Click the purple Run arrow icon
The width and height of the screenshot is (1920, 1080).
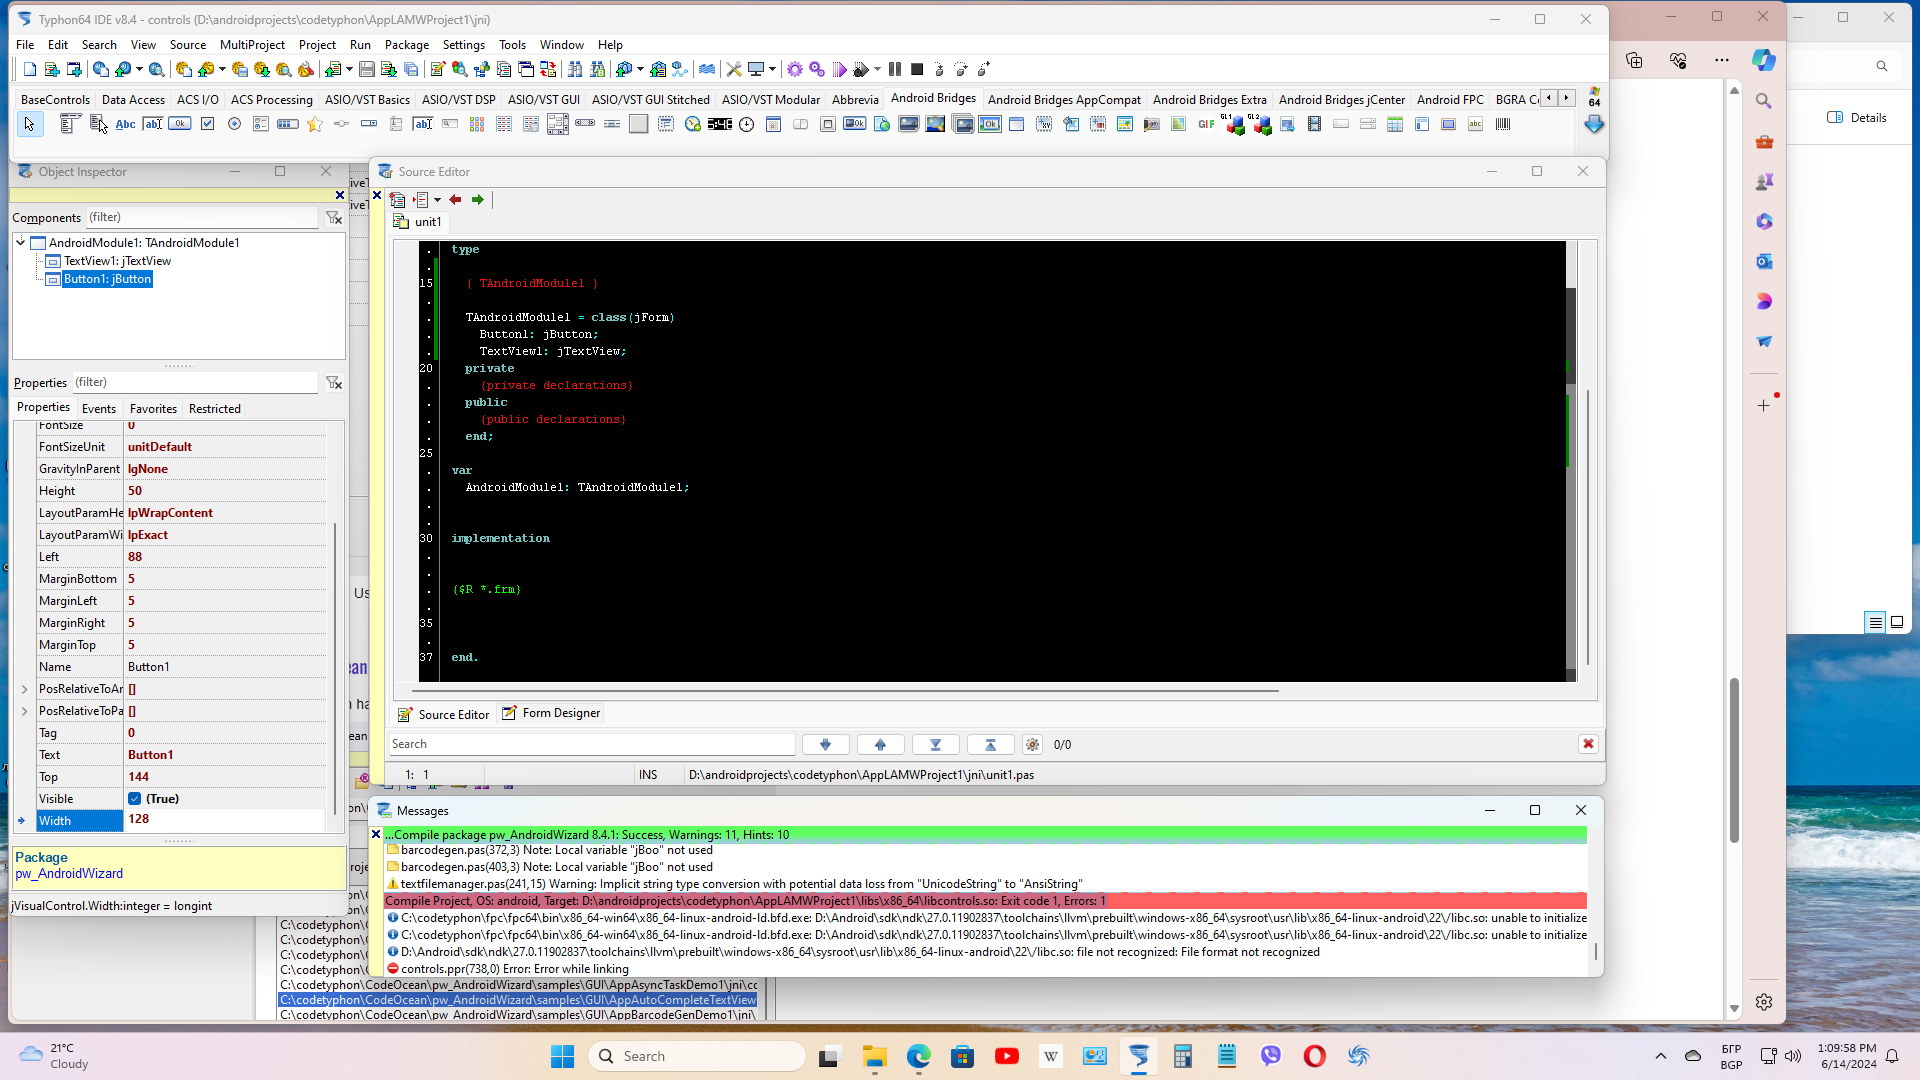(x=840, y=69)
